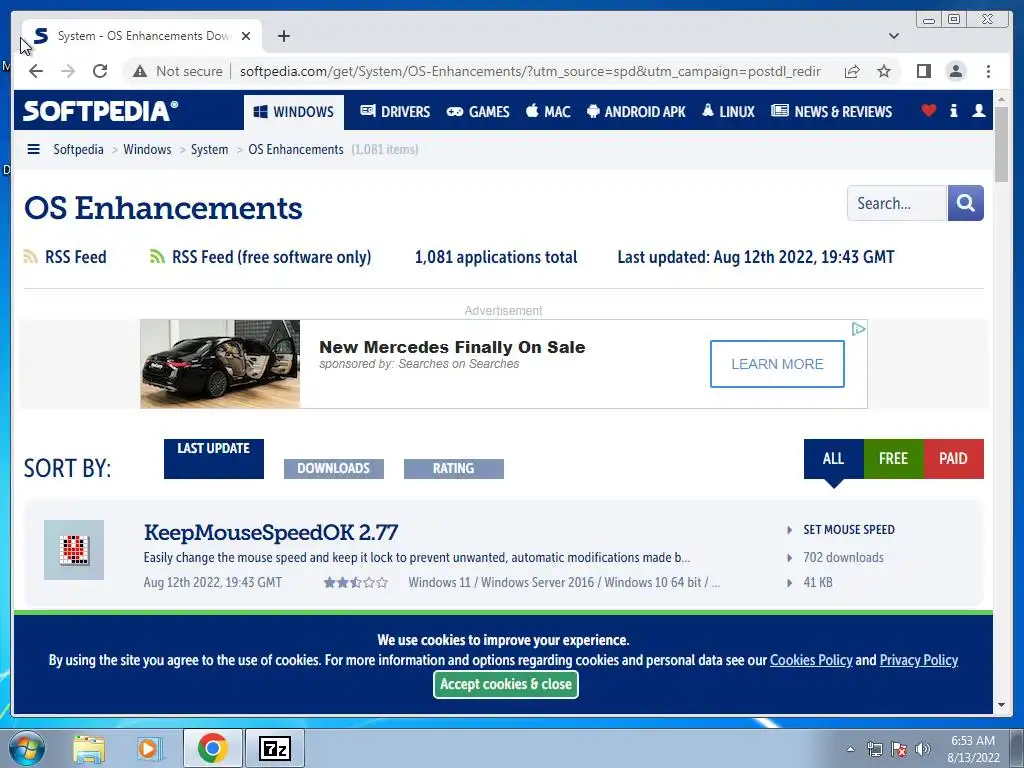Image resolution: width=1024 pixels, height=768 pixels.
Task: Accept cookies & close banner
Action: click(x=506, y=684)
